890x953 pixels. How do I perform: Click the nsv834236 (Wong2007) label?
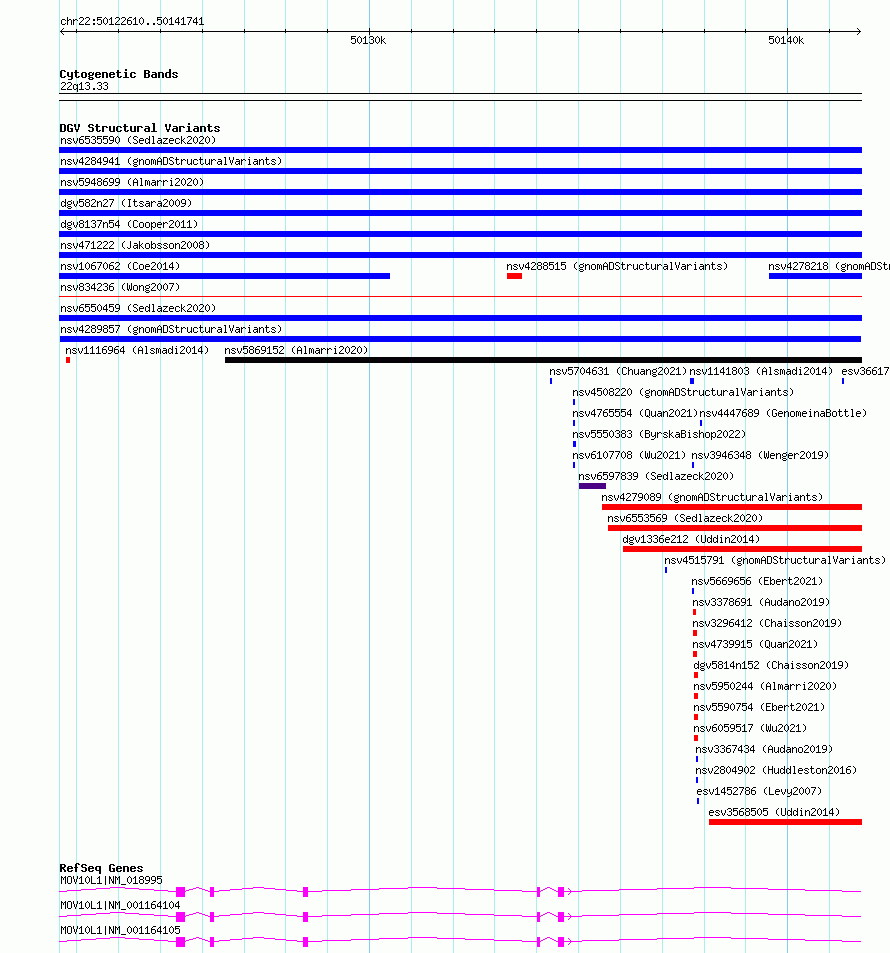(x=120, y=287)
